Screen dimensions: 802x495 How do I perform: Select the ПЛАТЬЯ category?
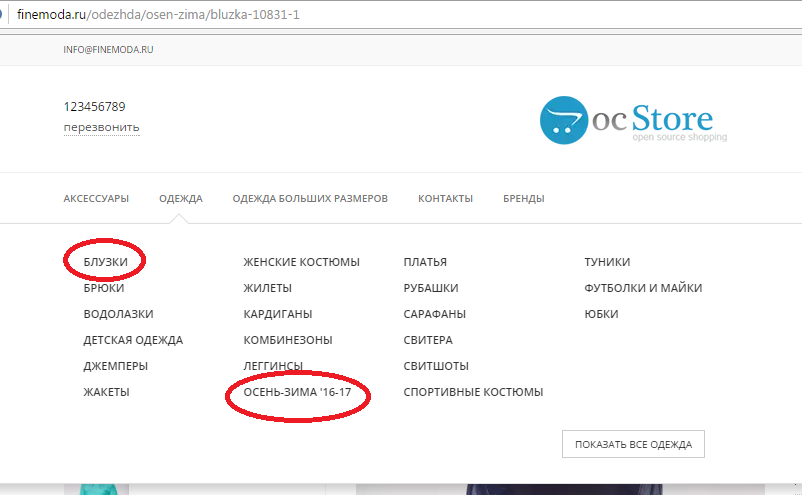[x=425, y=262]
